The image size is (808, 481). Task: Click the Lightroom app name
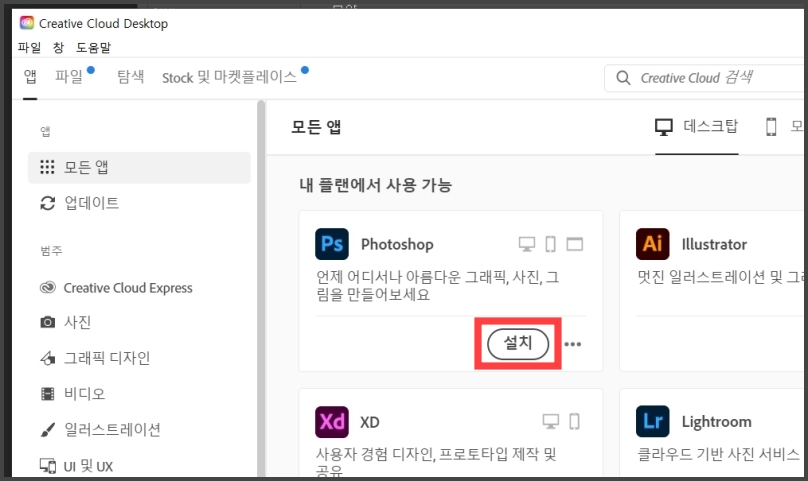click(x=716, y=422)
